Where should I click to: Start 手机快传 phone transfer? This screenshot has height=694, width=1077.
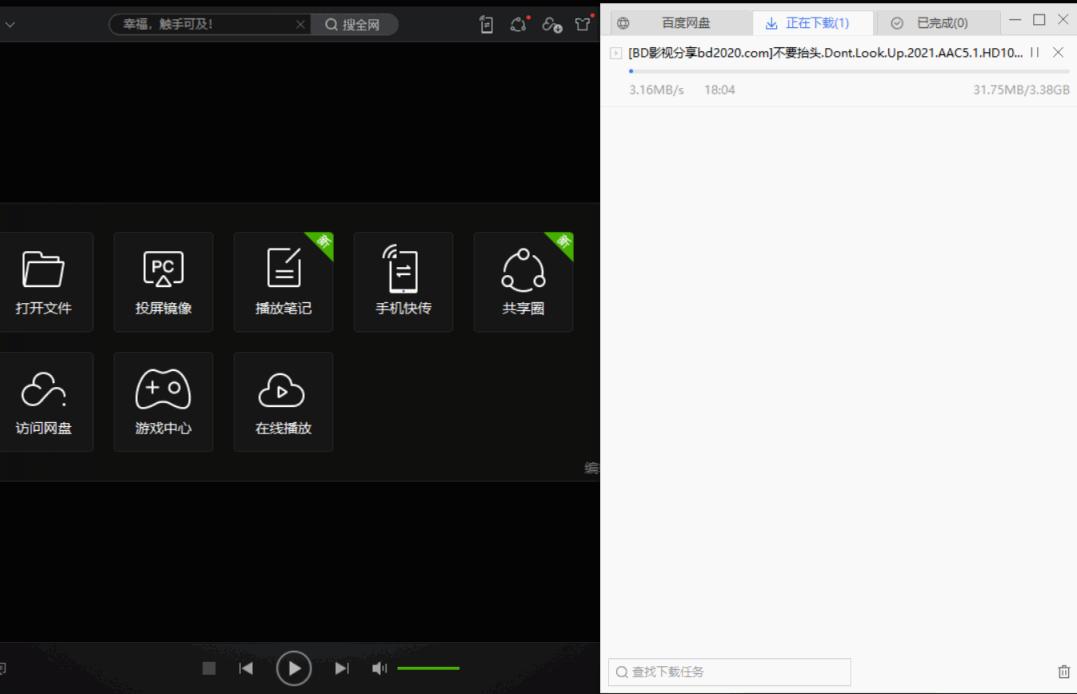coord(403,282)
